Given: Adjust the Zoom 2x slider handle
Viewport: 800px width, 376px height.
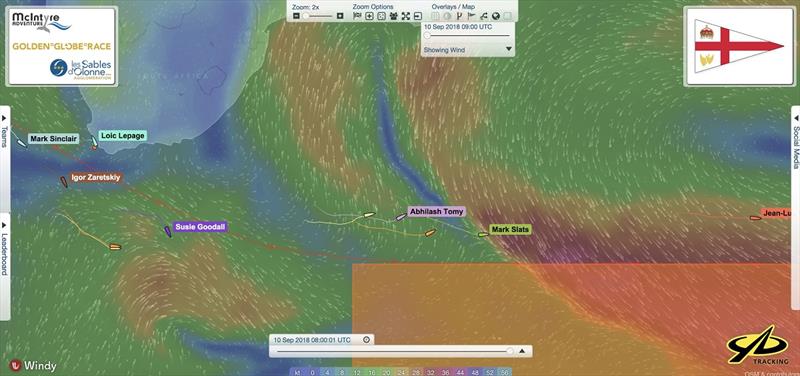Looking at the screenshot, I should click(x=306, y=16).
